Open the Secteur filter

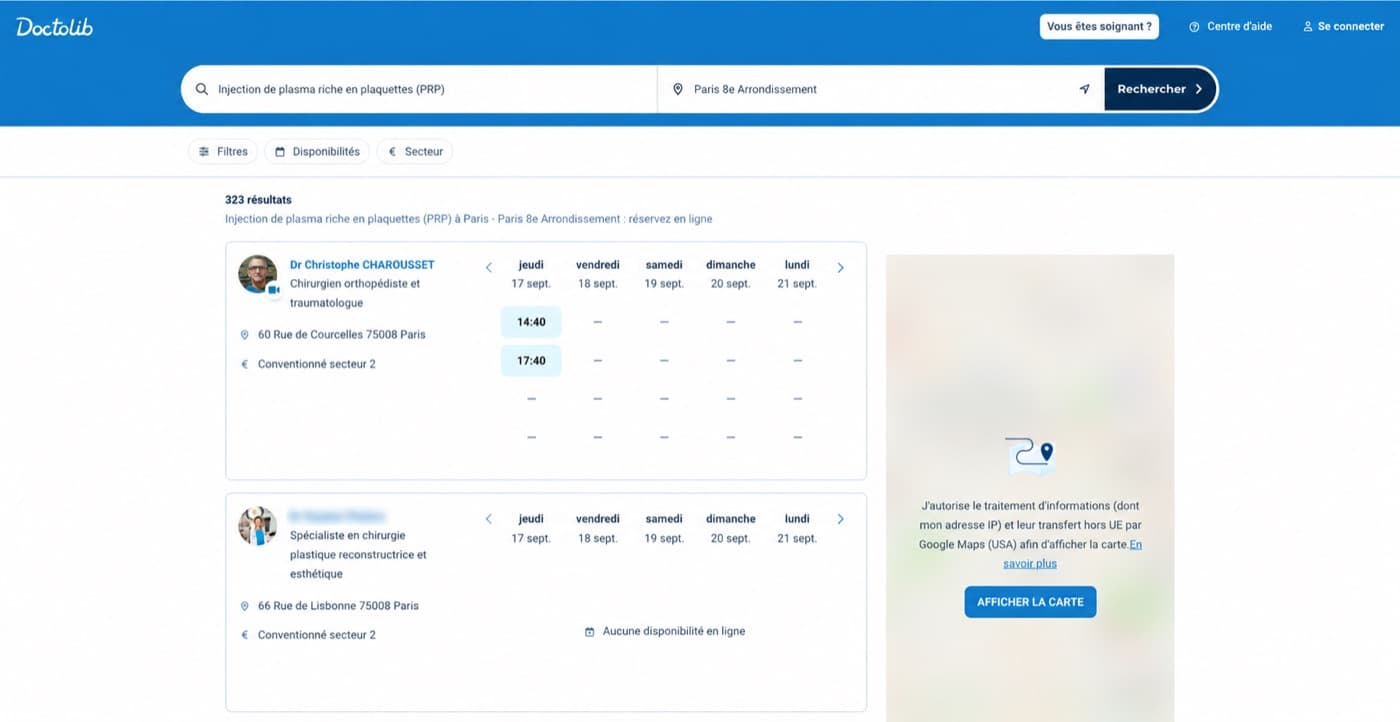[x=415, y=152]
